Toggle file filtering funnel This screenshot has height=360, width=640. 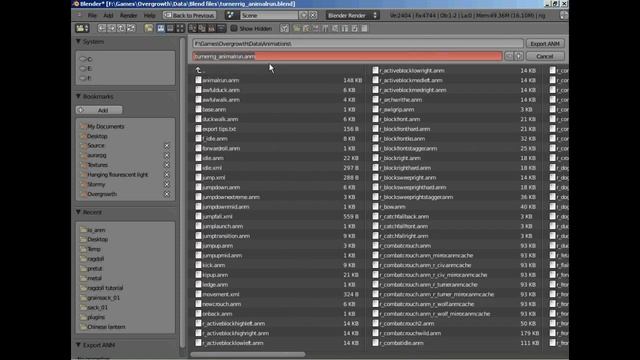(x=284, y=28)
